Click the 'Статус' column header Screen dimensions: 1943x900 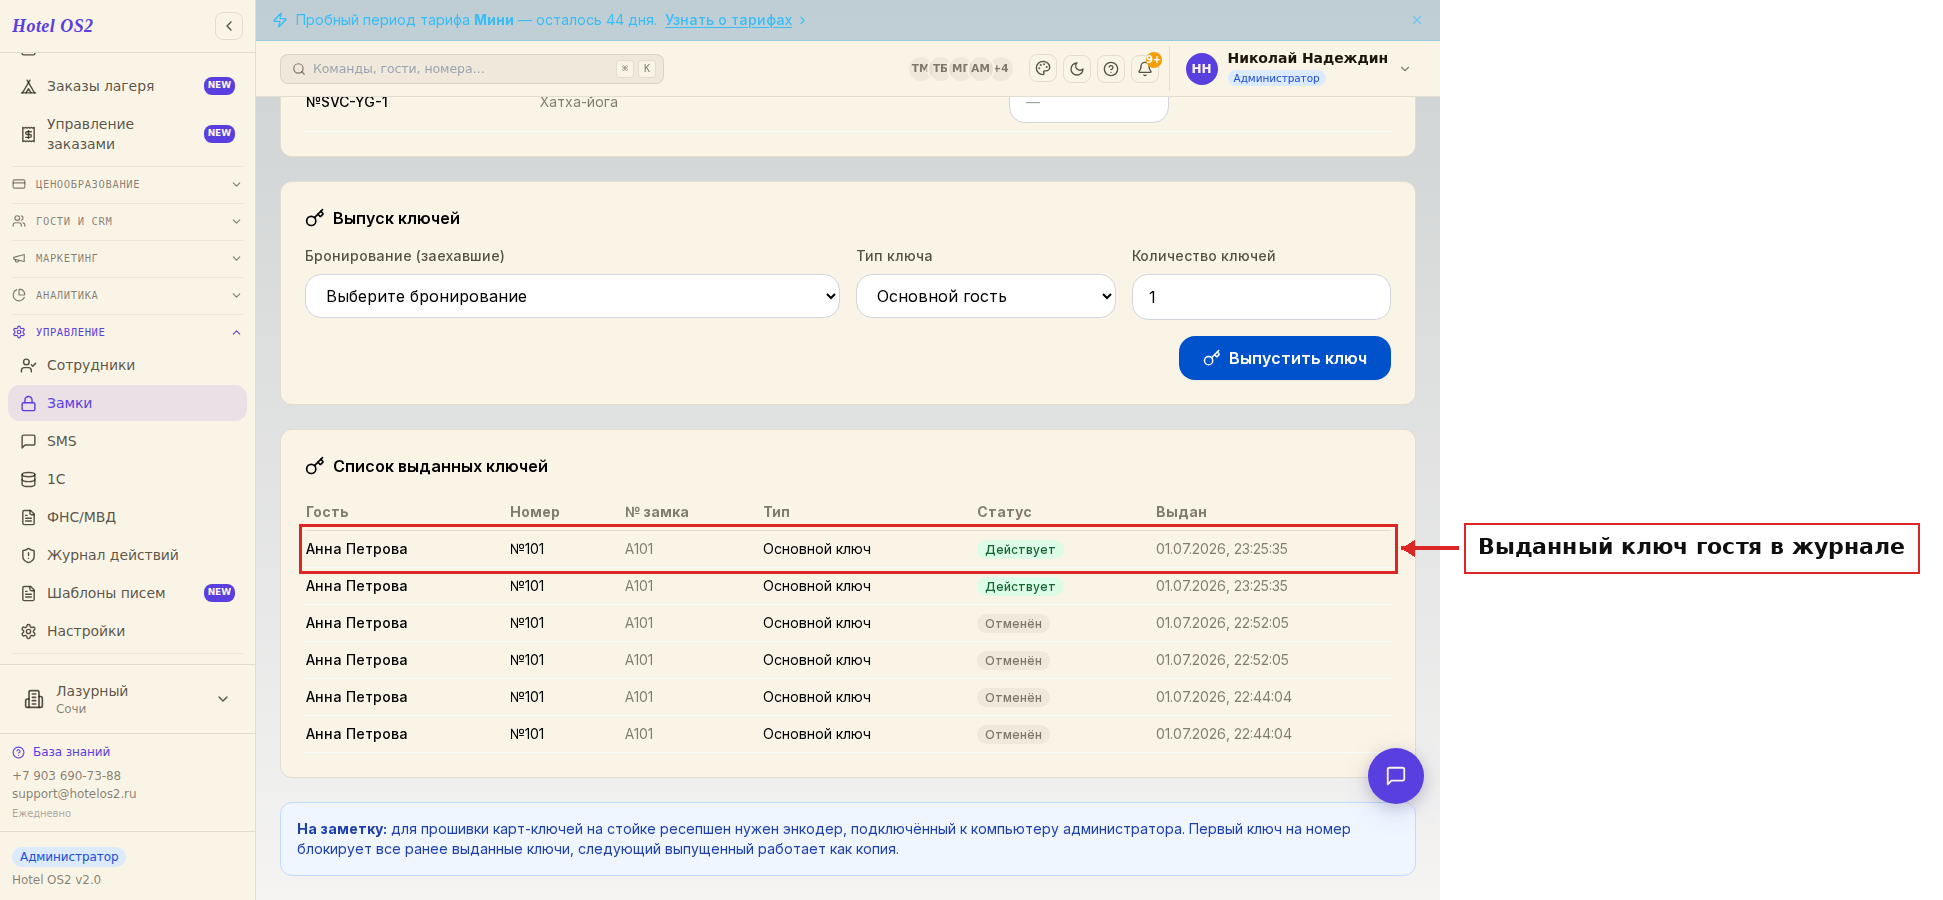(1004, 512)
